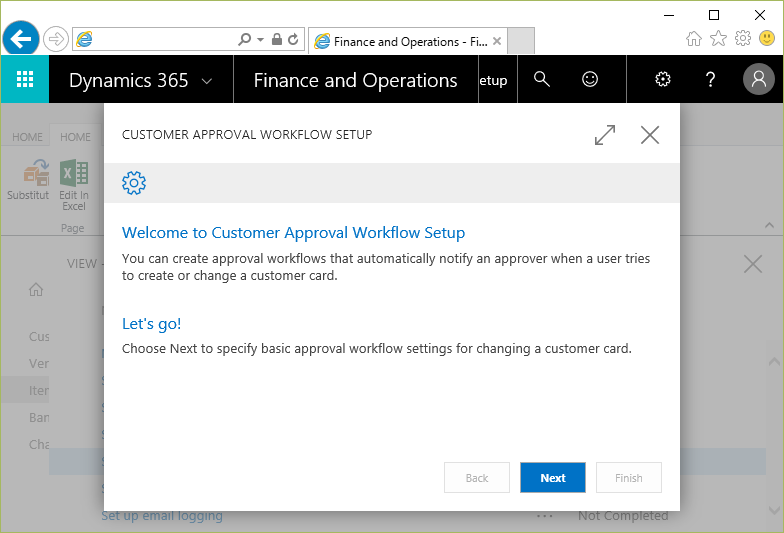Click the address bar search magnifier
The height and width of the screenshot is (533, 784).
pyautogui.click(x=244, y=39)
